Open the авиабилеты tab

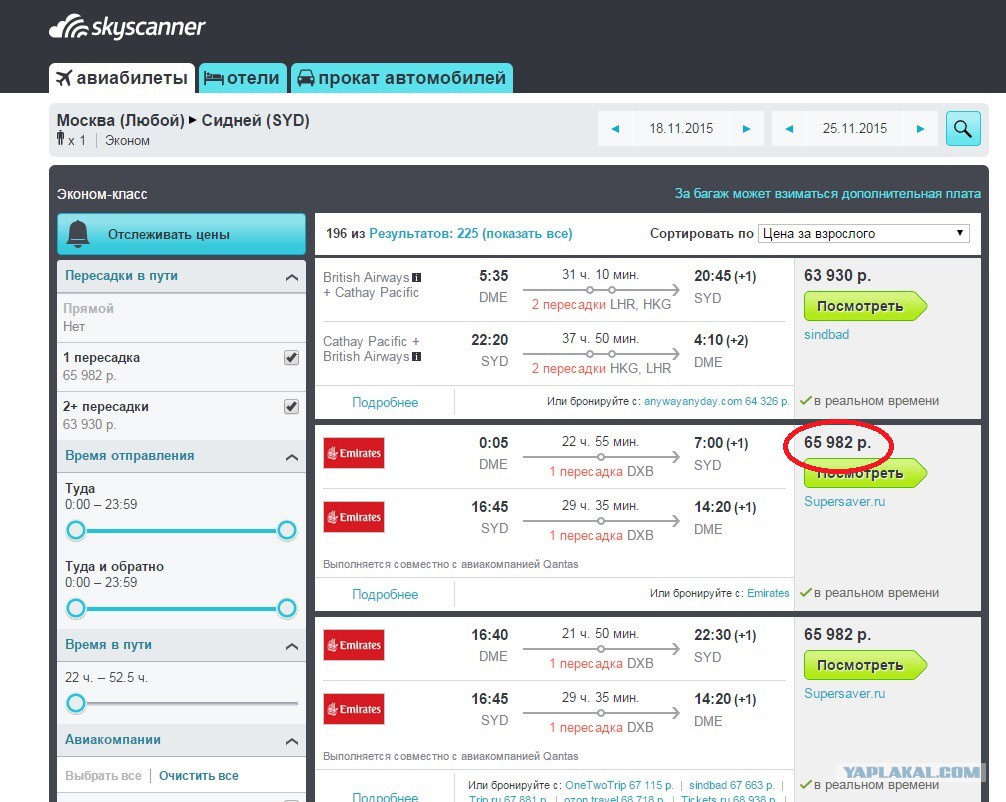pyautogui.click(x=122, y=78)
